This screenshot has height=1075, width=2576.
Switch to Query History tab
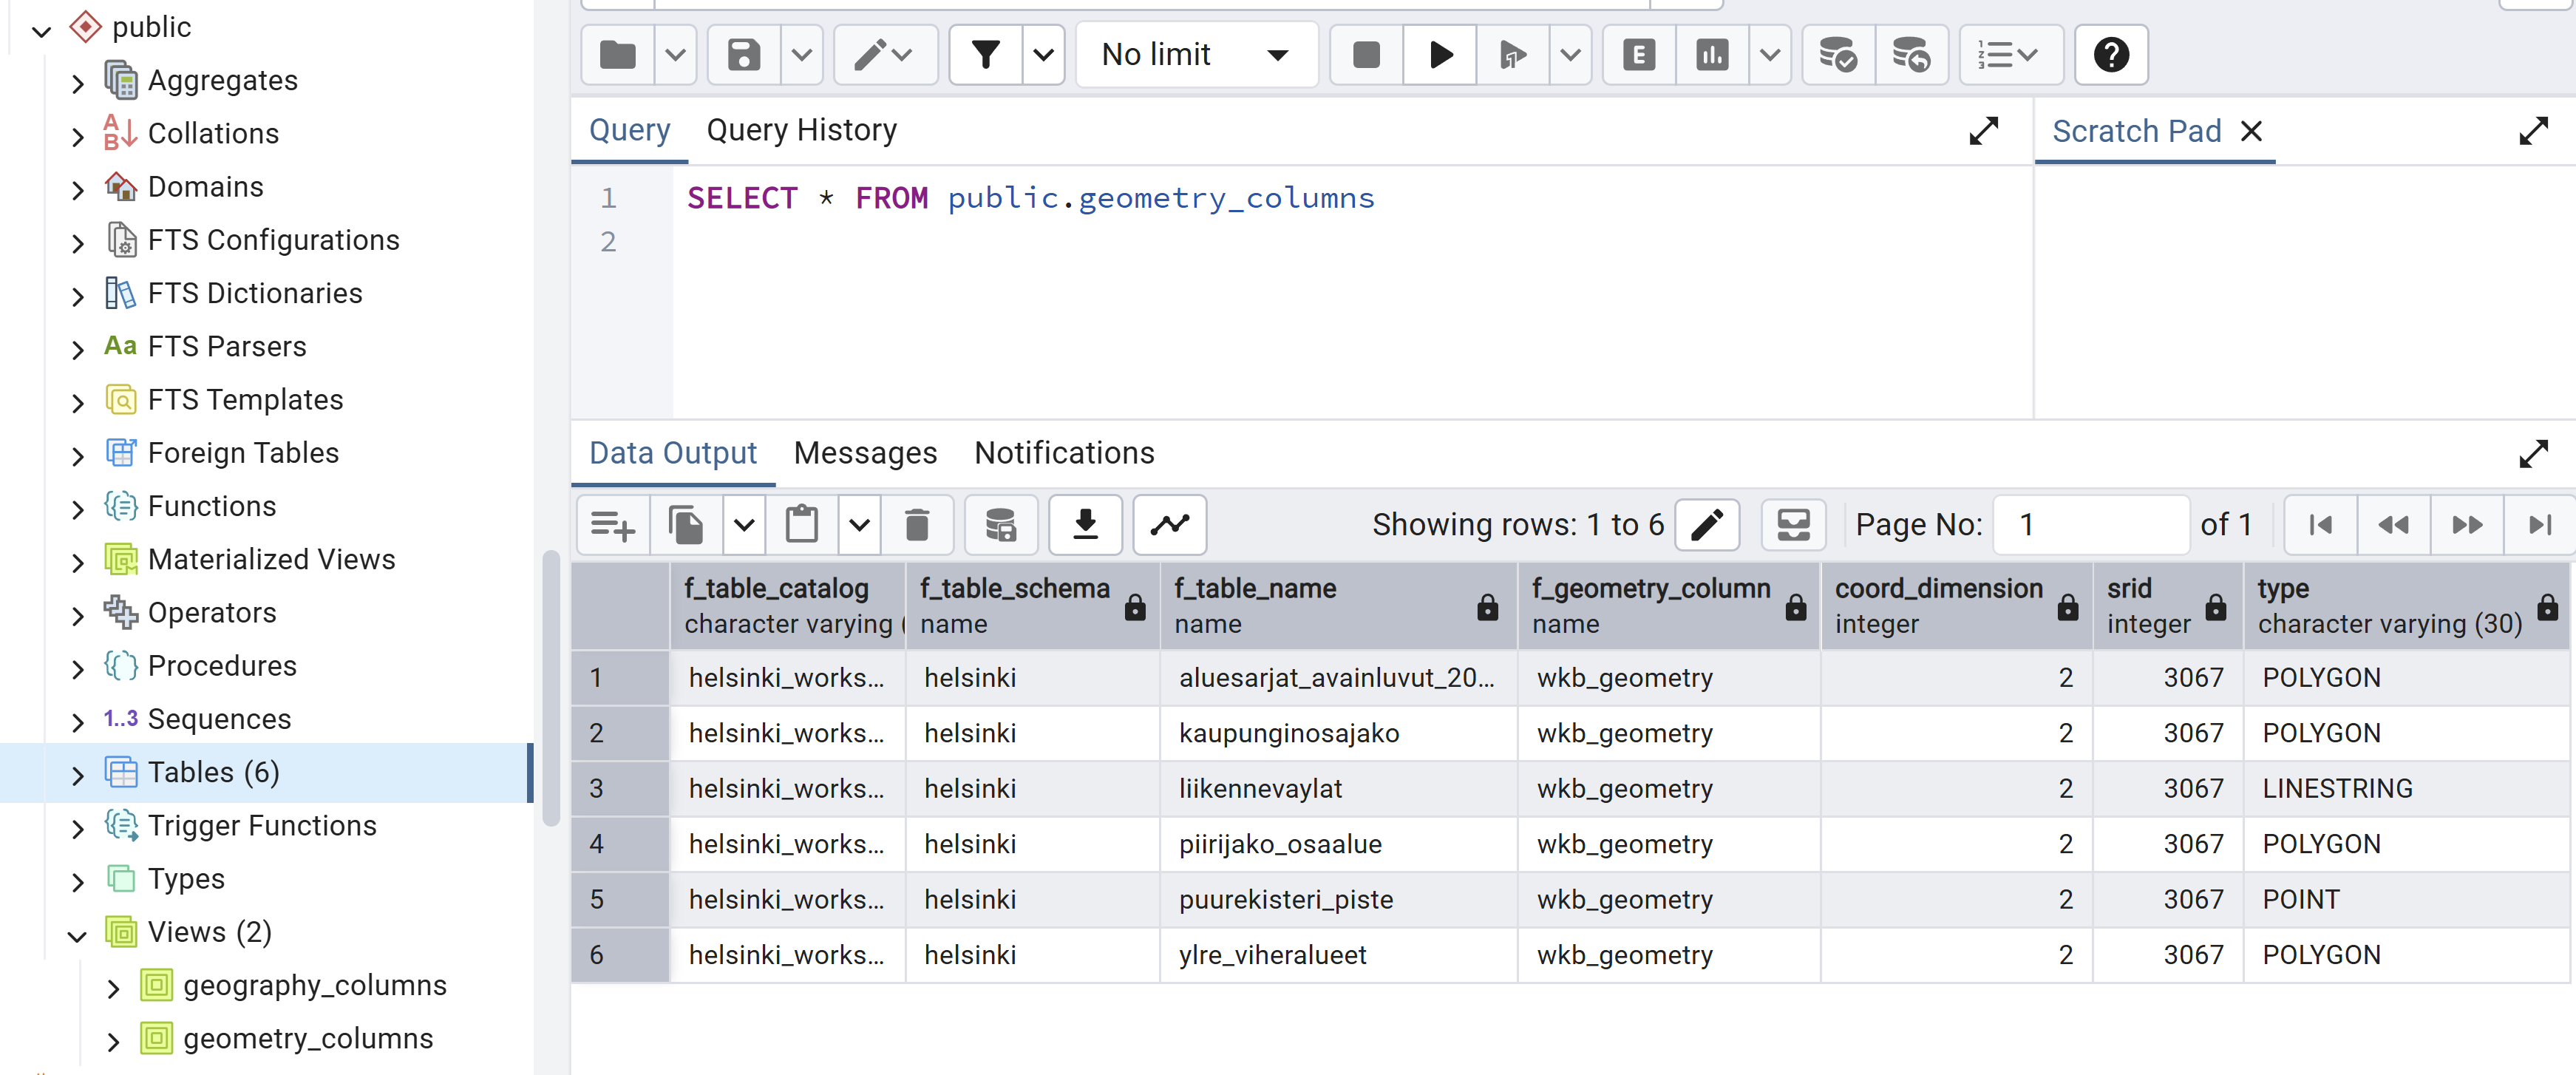pyautogui.click(x=801, y=130)
